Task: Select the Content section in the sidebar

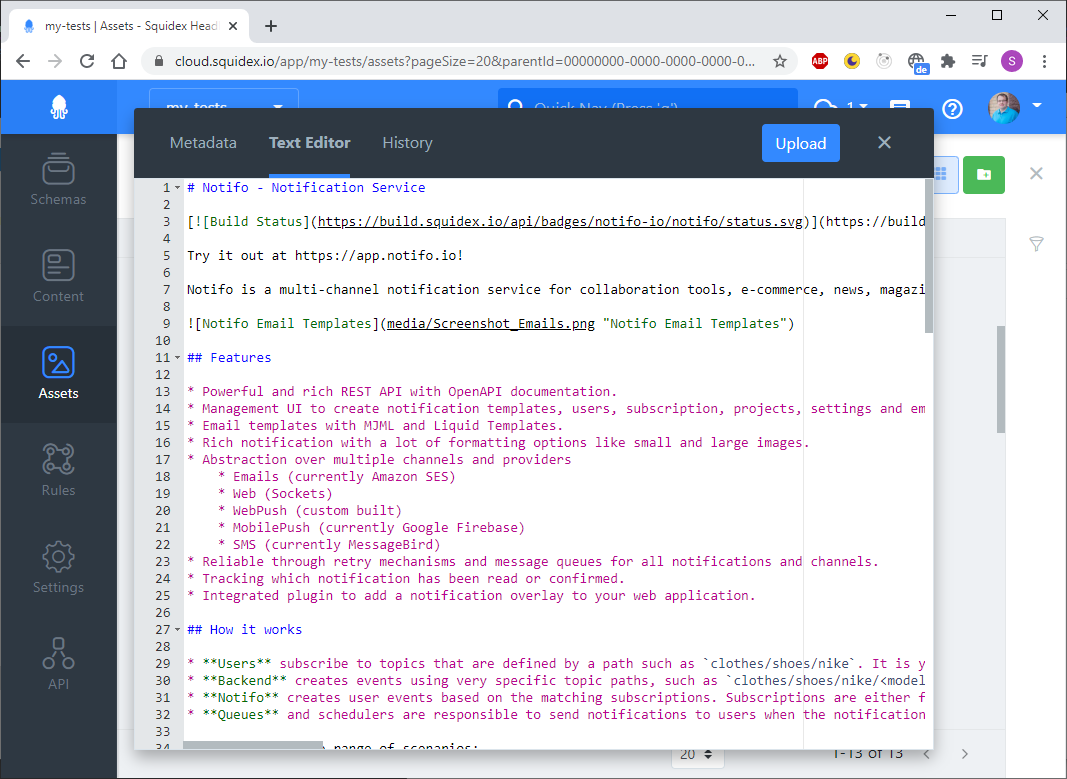Action: (x=58, y=277)
